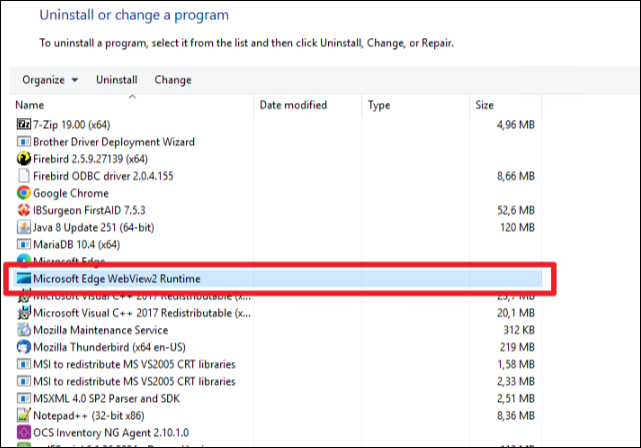Select Notepad++ (32-bit x86) entry
The height and width of the screenshot is (448, 641).
pos(277,415)
